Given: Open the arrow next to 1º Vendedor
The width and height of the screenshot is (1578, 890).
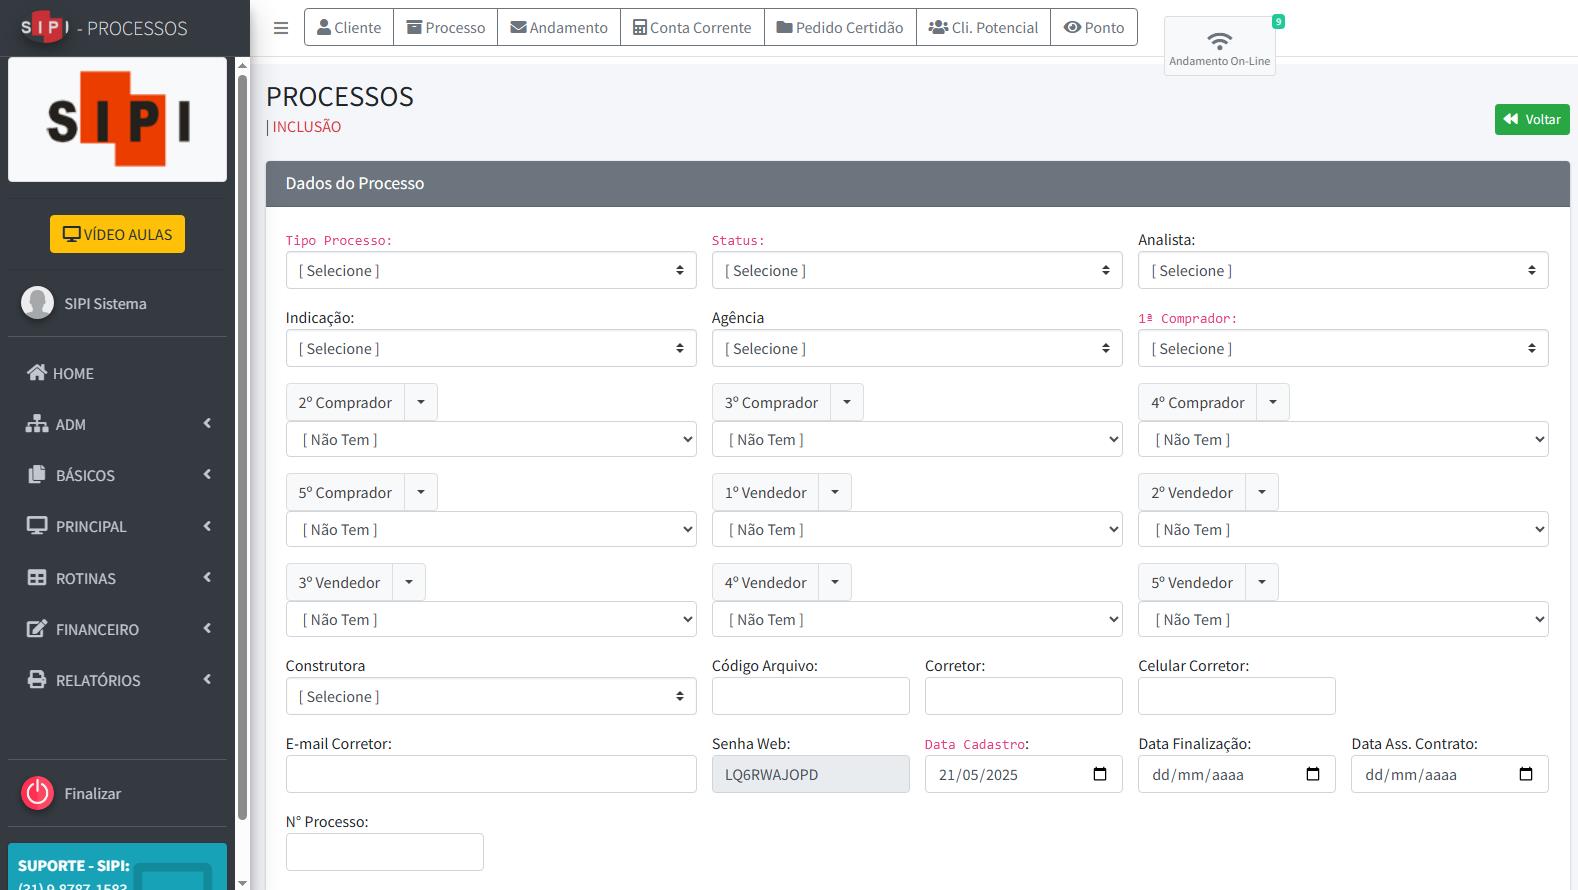Looking at the screenshot, I should coord(835,492).
